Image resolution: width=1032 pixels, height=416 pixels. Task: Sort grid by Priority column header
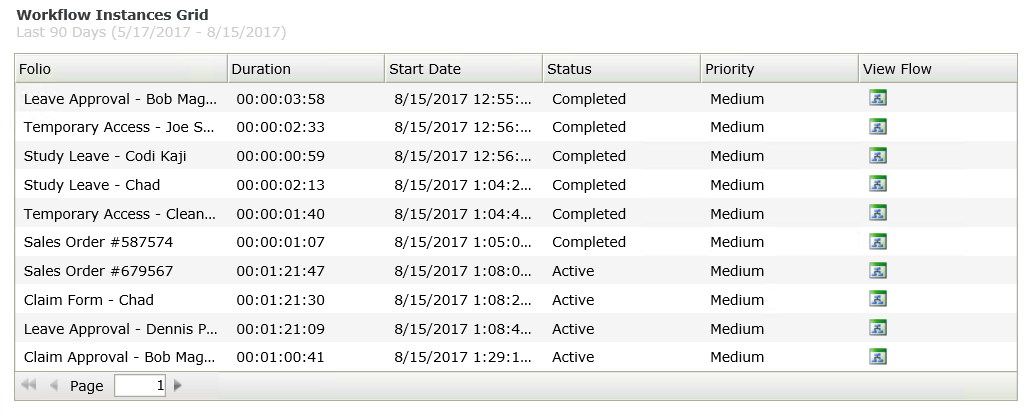coord(778,69)
